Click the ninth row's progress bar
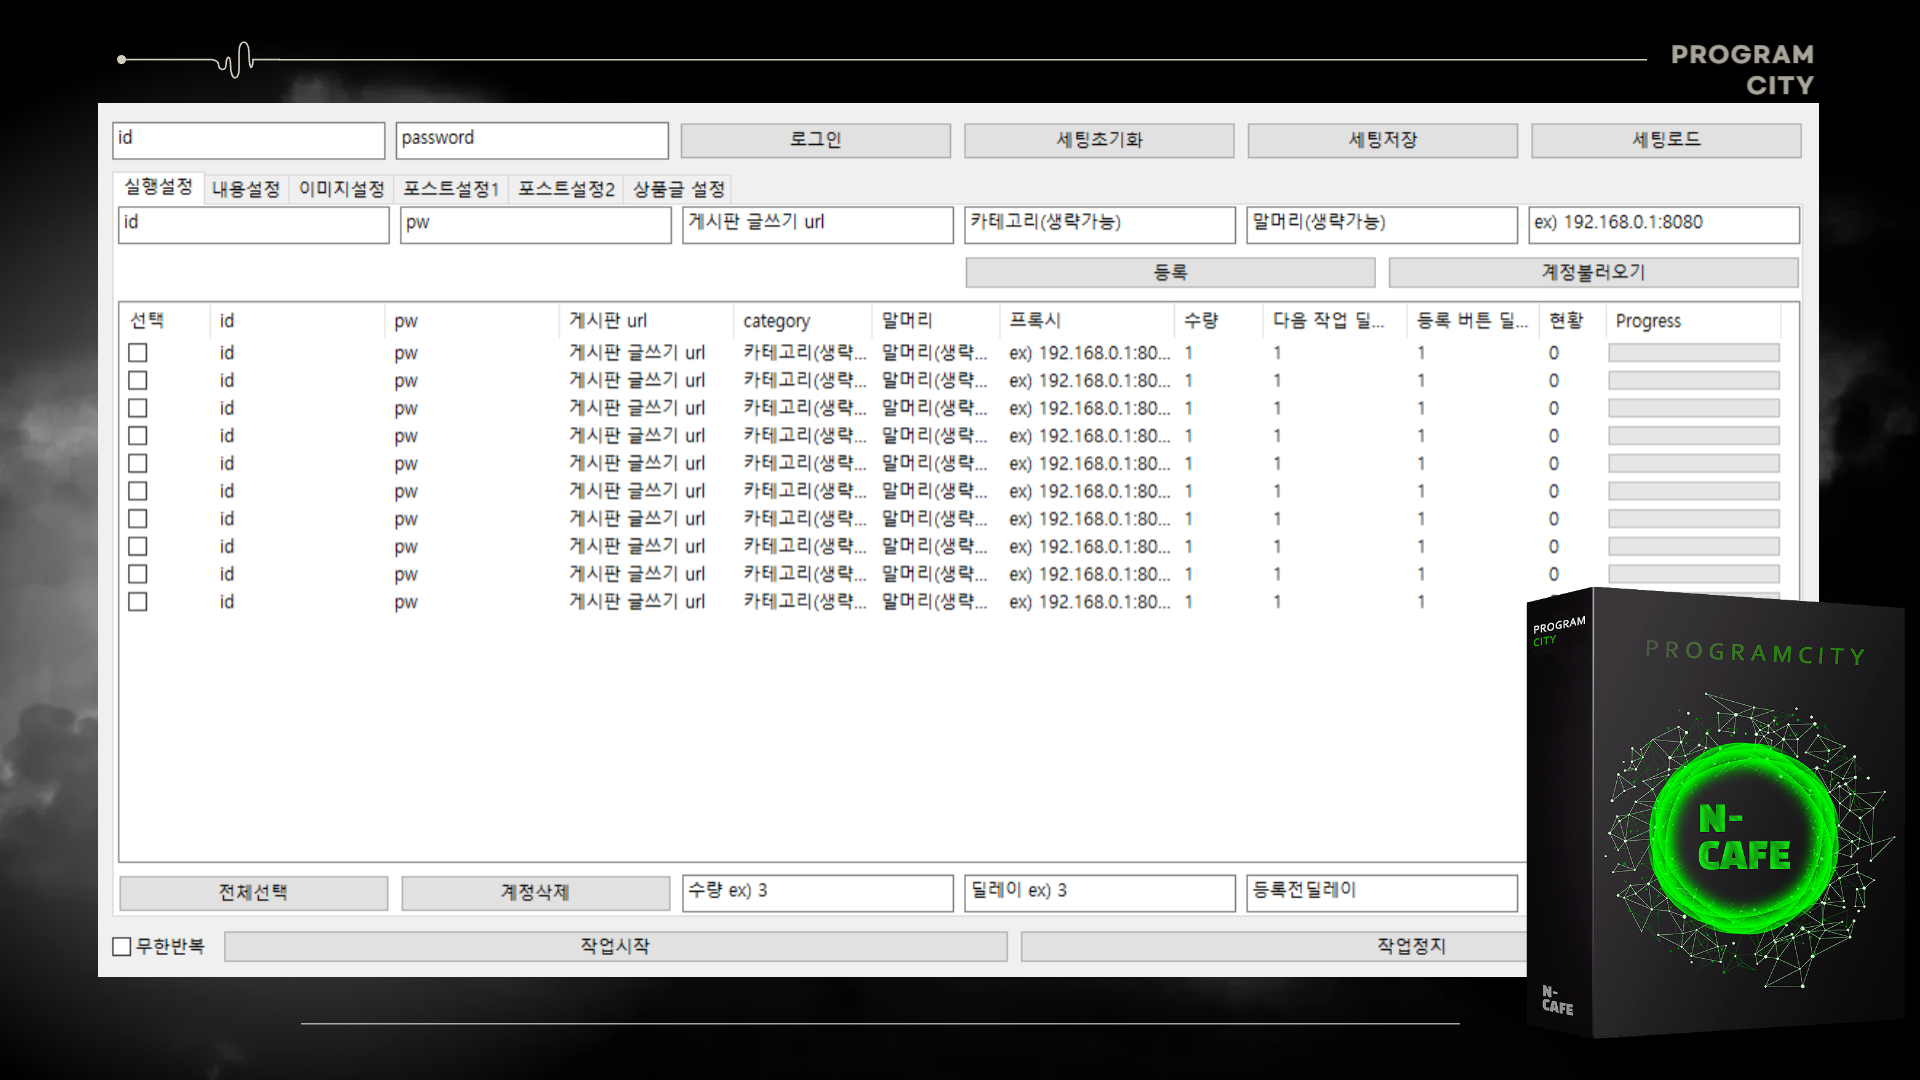Image resolution: width=1920 pixels, height=1080 pixels. (1694, 574)
